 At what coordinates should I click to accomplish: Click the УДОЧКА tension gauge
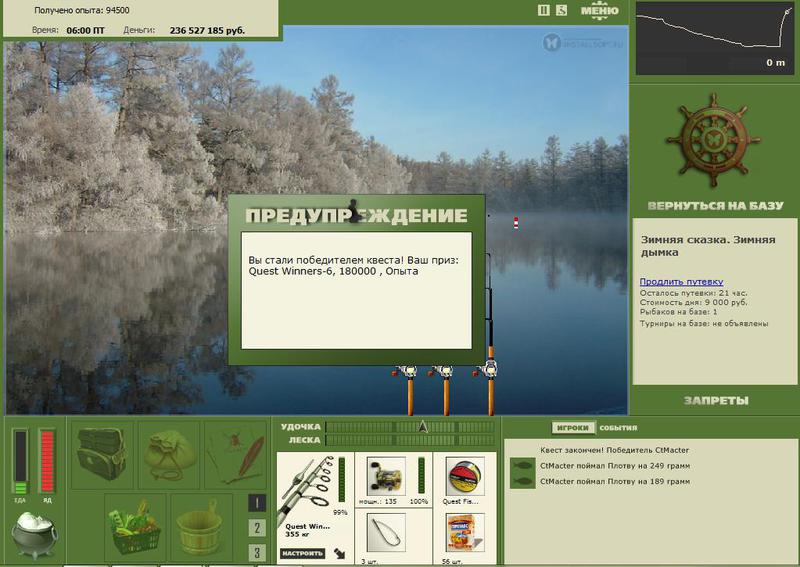(410, 427)
